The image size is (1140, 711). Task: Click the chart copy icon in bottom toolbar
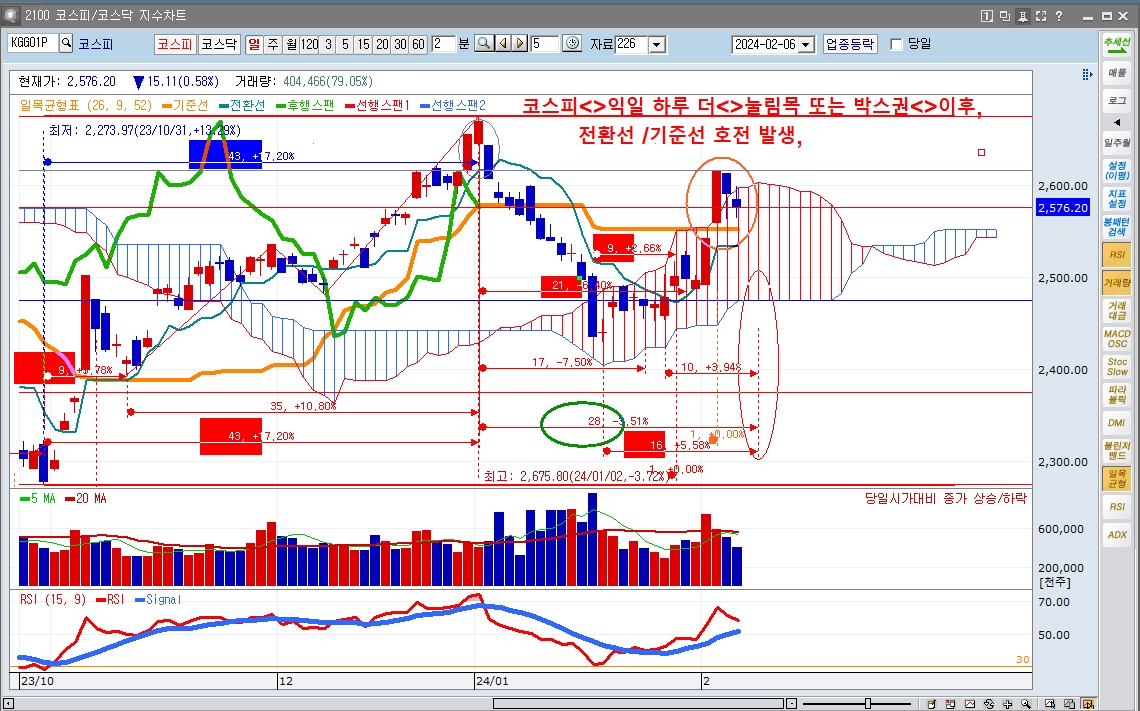pyautogui.click(x=1069, y=704)
